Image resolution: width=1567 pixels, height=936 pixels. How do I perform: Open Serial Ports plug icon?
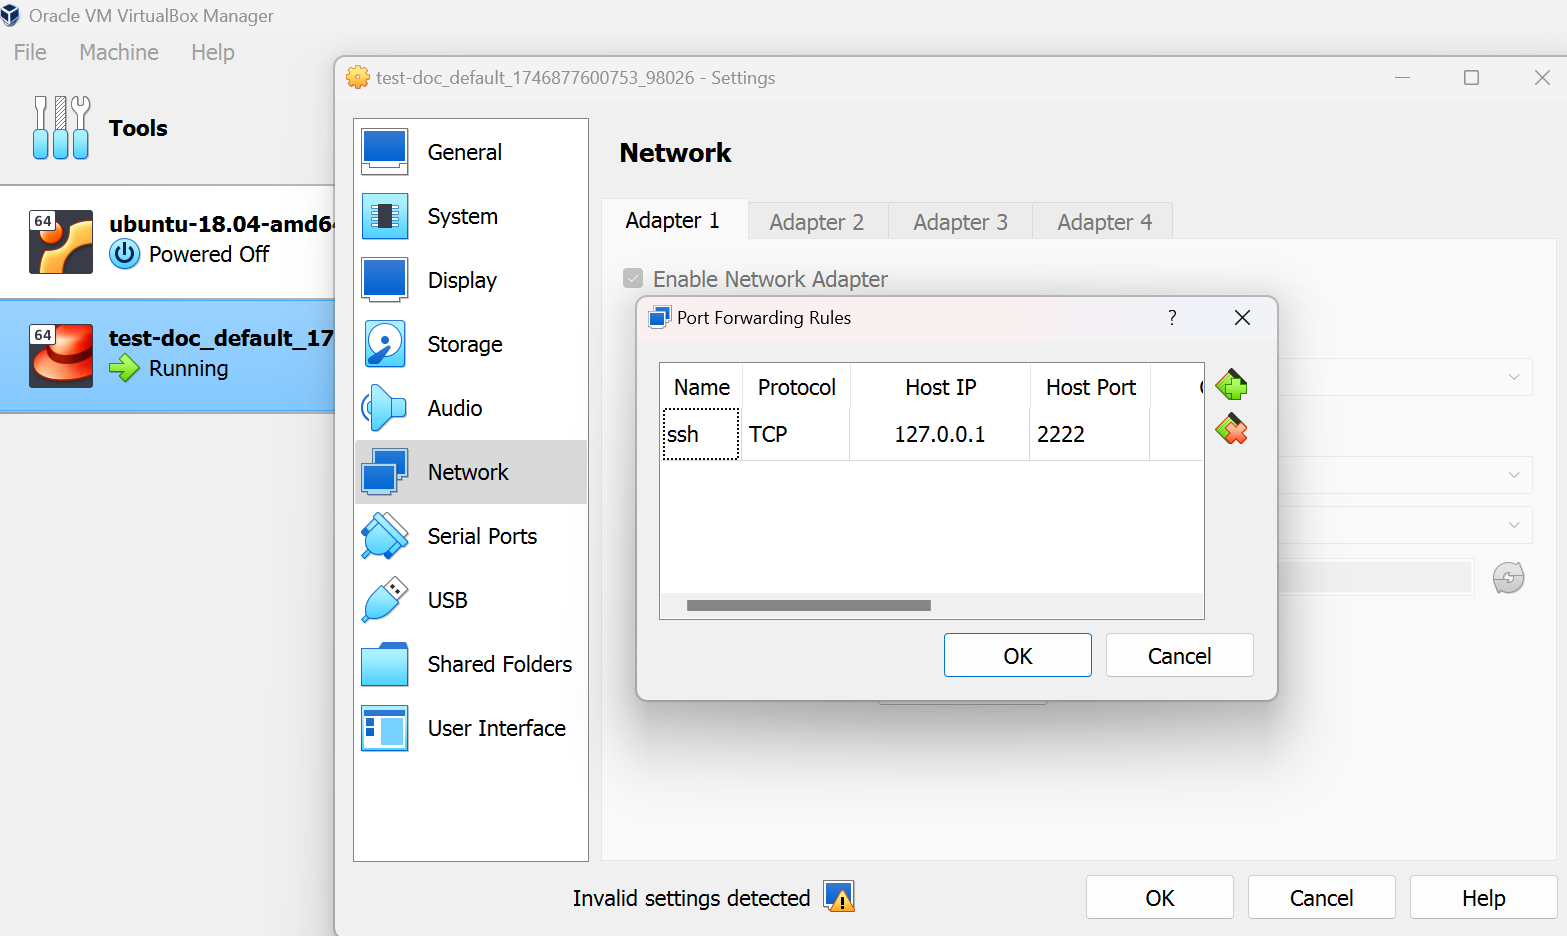pyautogui.click(x=385, y=536)
